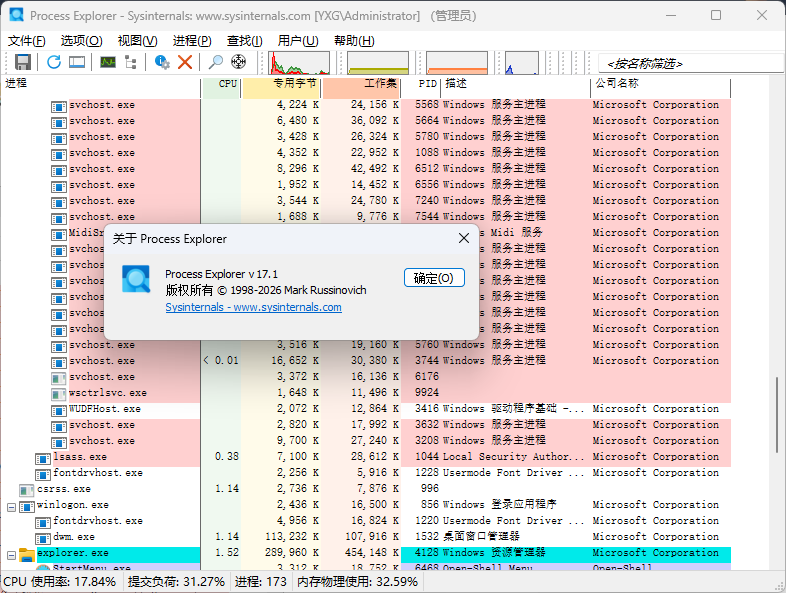Viewport: 786px width, 593px height.
Task: Select the dwm.exe process row
Action: (x=365, y=538)
